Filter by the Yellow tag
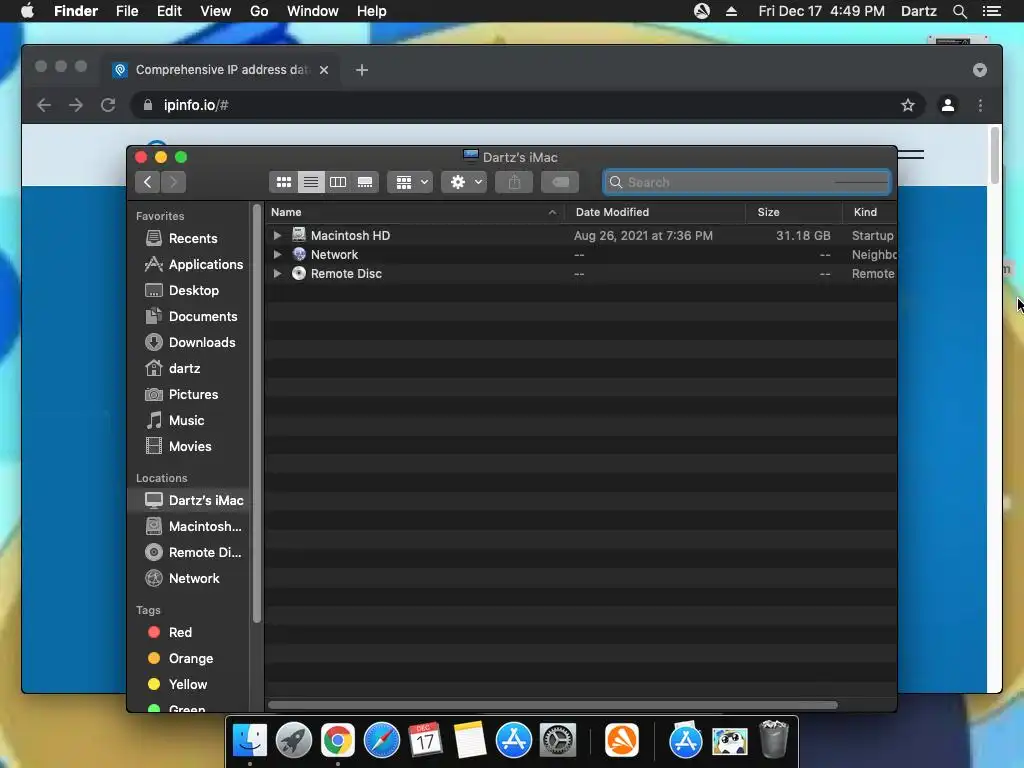 [189, 685]
